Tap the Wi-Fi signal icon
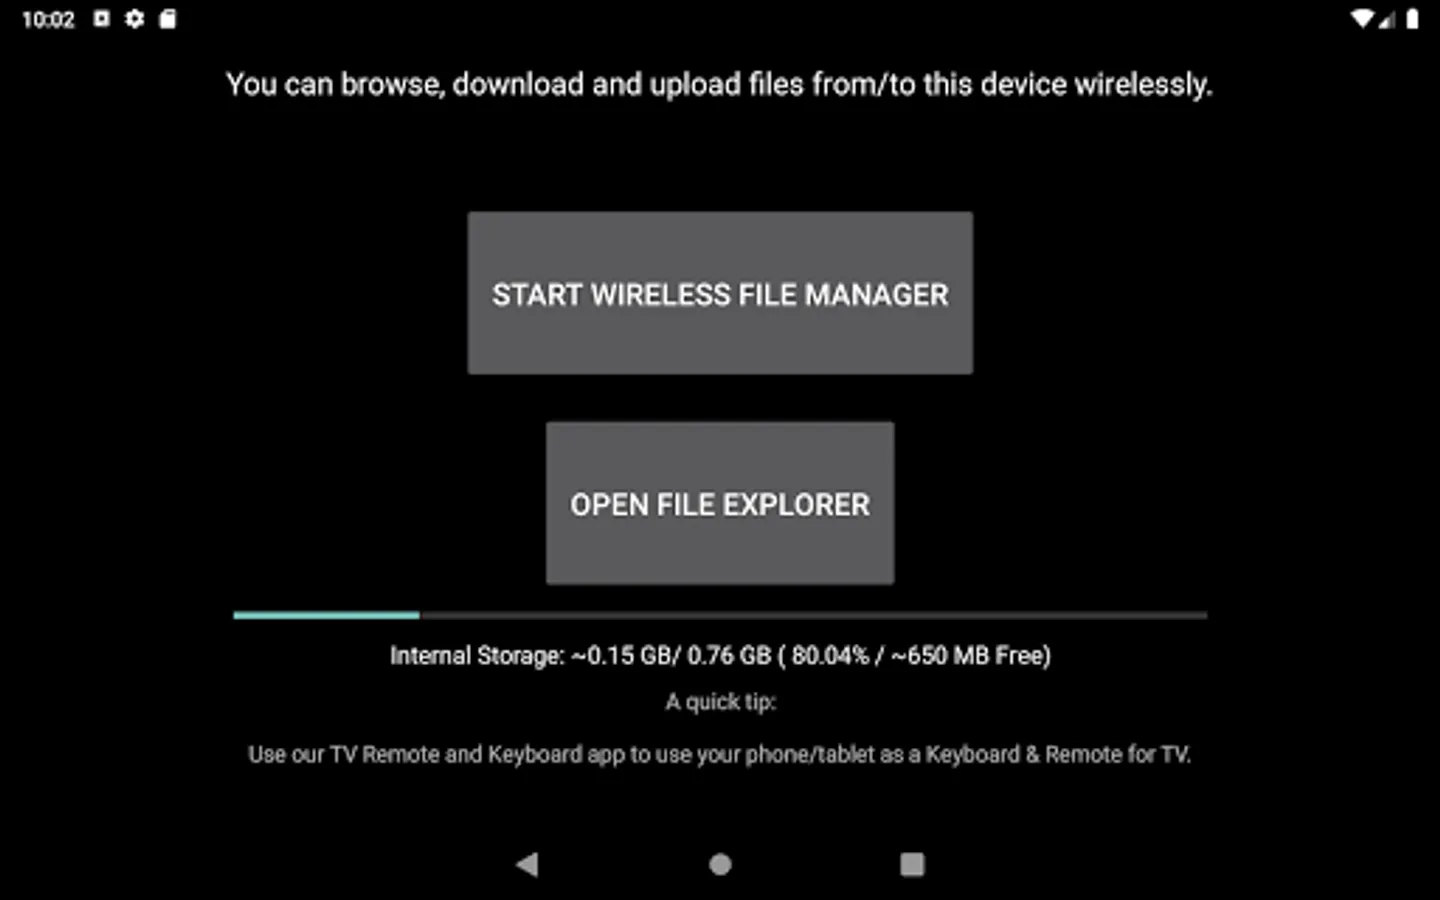The height and width of the screenshot is (900, 1440). pyautogui.click(x=1361, y=19)
